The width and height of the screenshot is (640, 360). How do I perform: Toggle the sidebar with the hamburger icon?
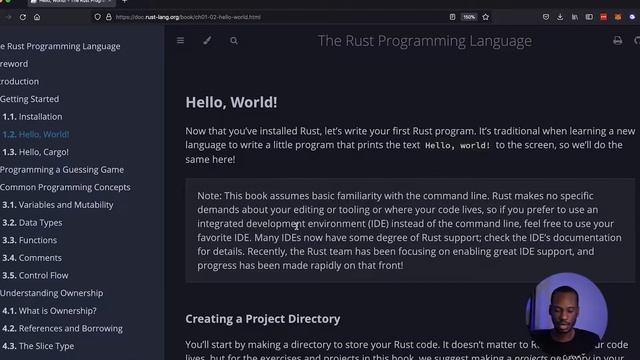pyautogui.click(x=180, y=40)
